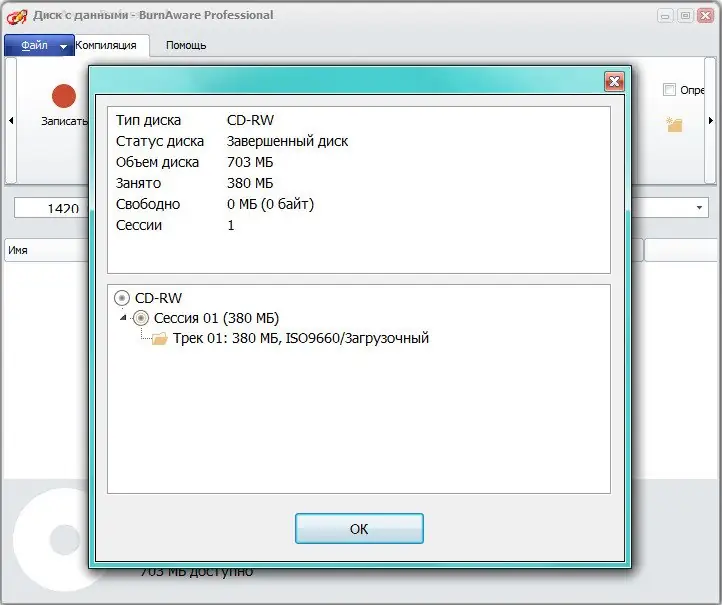Click the red Записать burn icon
Viewport: 722px width, 605px height.
click(x=64, y=96)
